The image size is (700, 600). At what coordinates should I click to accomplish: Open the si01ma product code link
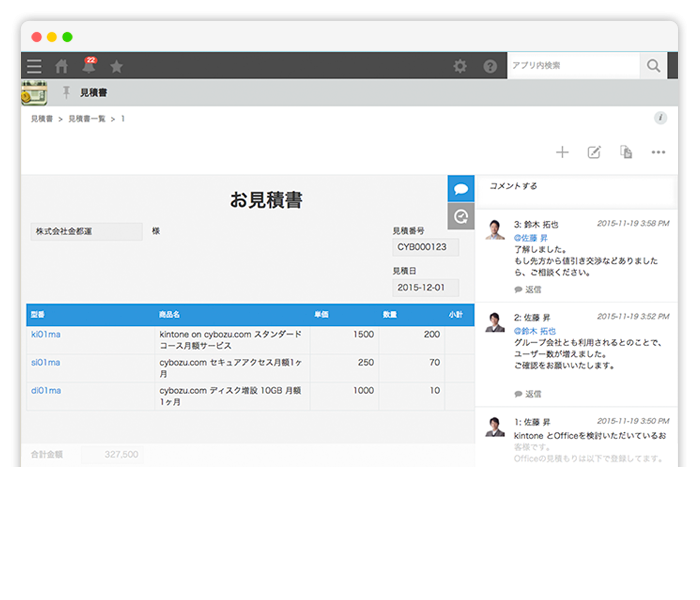pos(46,362)
